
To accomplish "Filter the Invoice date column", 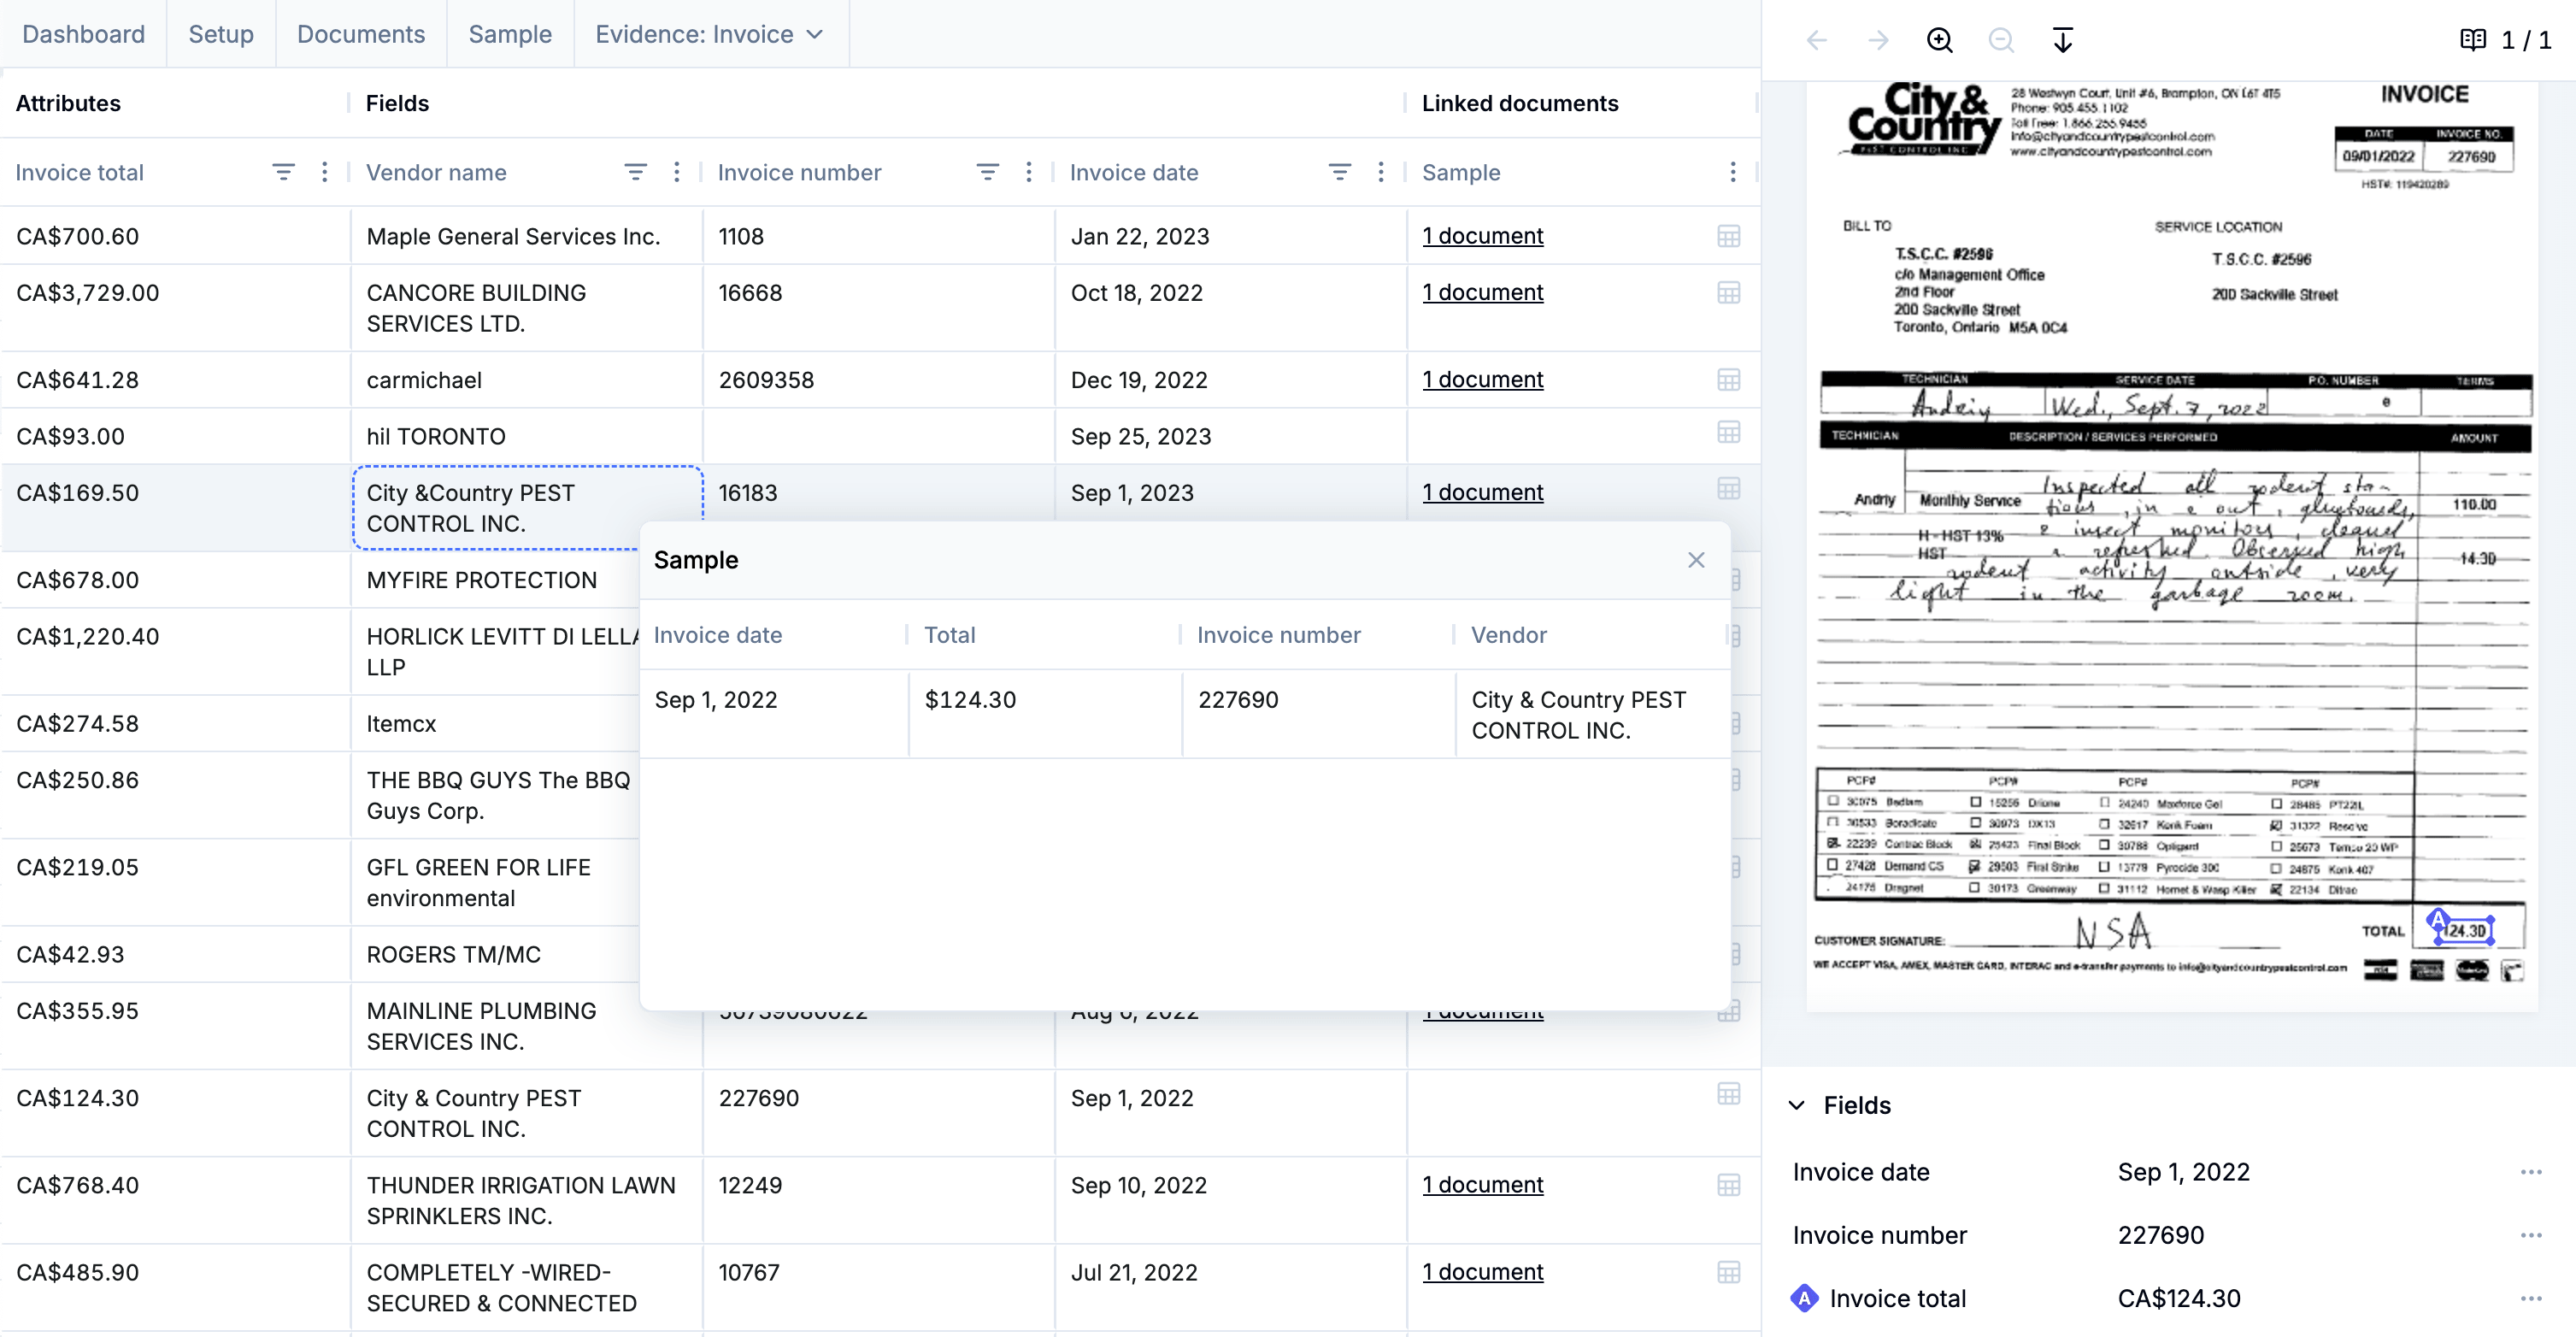I will (1339, 172).
